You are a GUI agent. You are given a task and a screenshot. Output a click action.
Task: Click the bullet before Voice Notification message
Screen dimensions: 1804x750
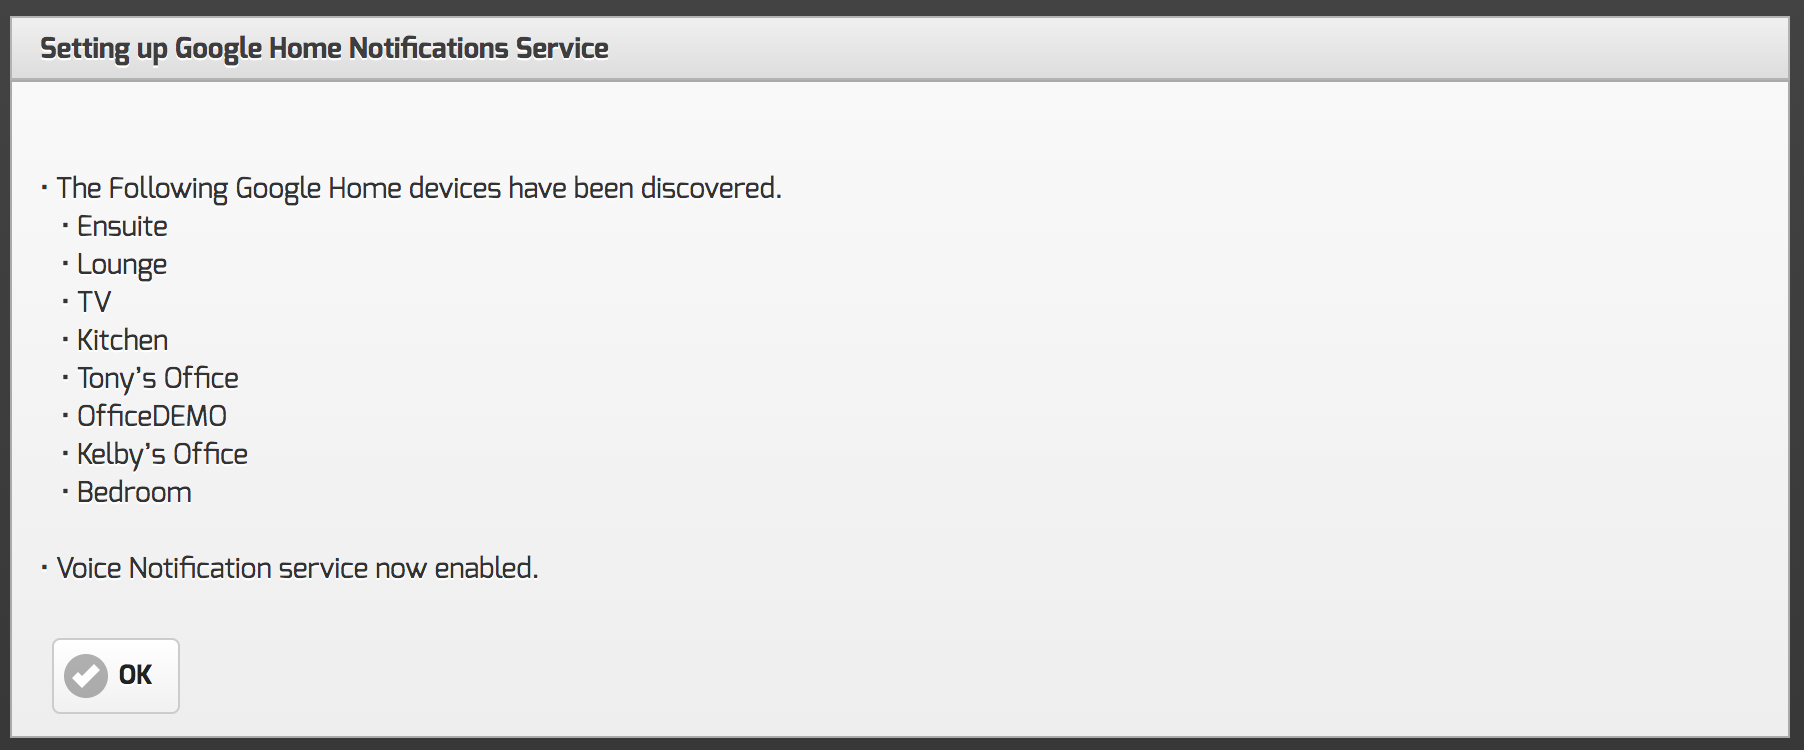pyautogui.click(x=44, y=568)
